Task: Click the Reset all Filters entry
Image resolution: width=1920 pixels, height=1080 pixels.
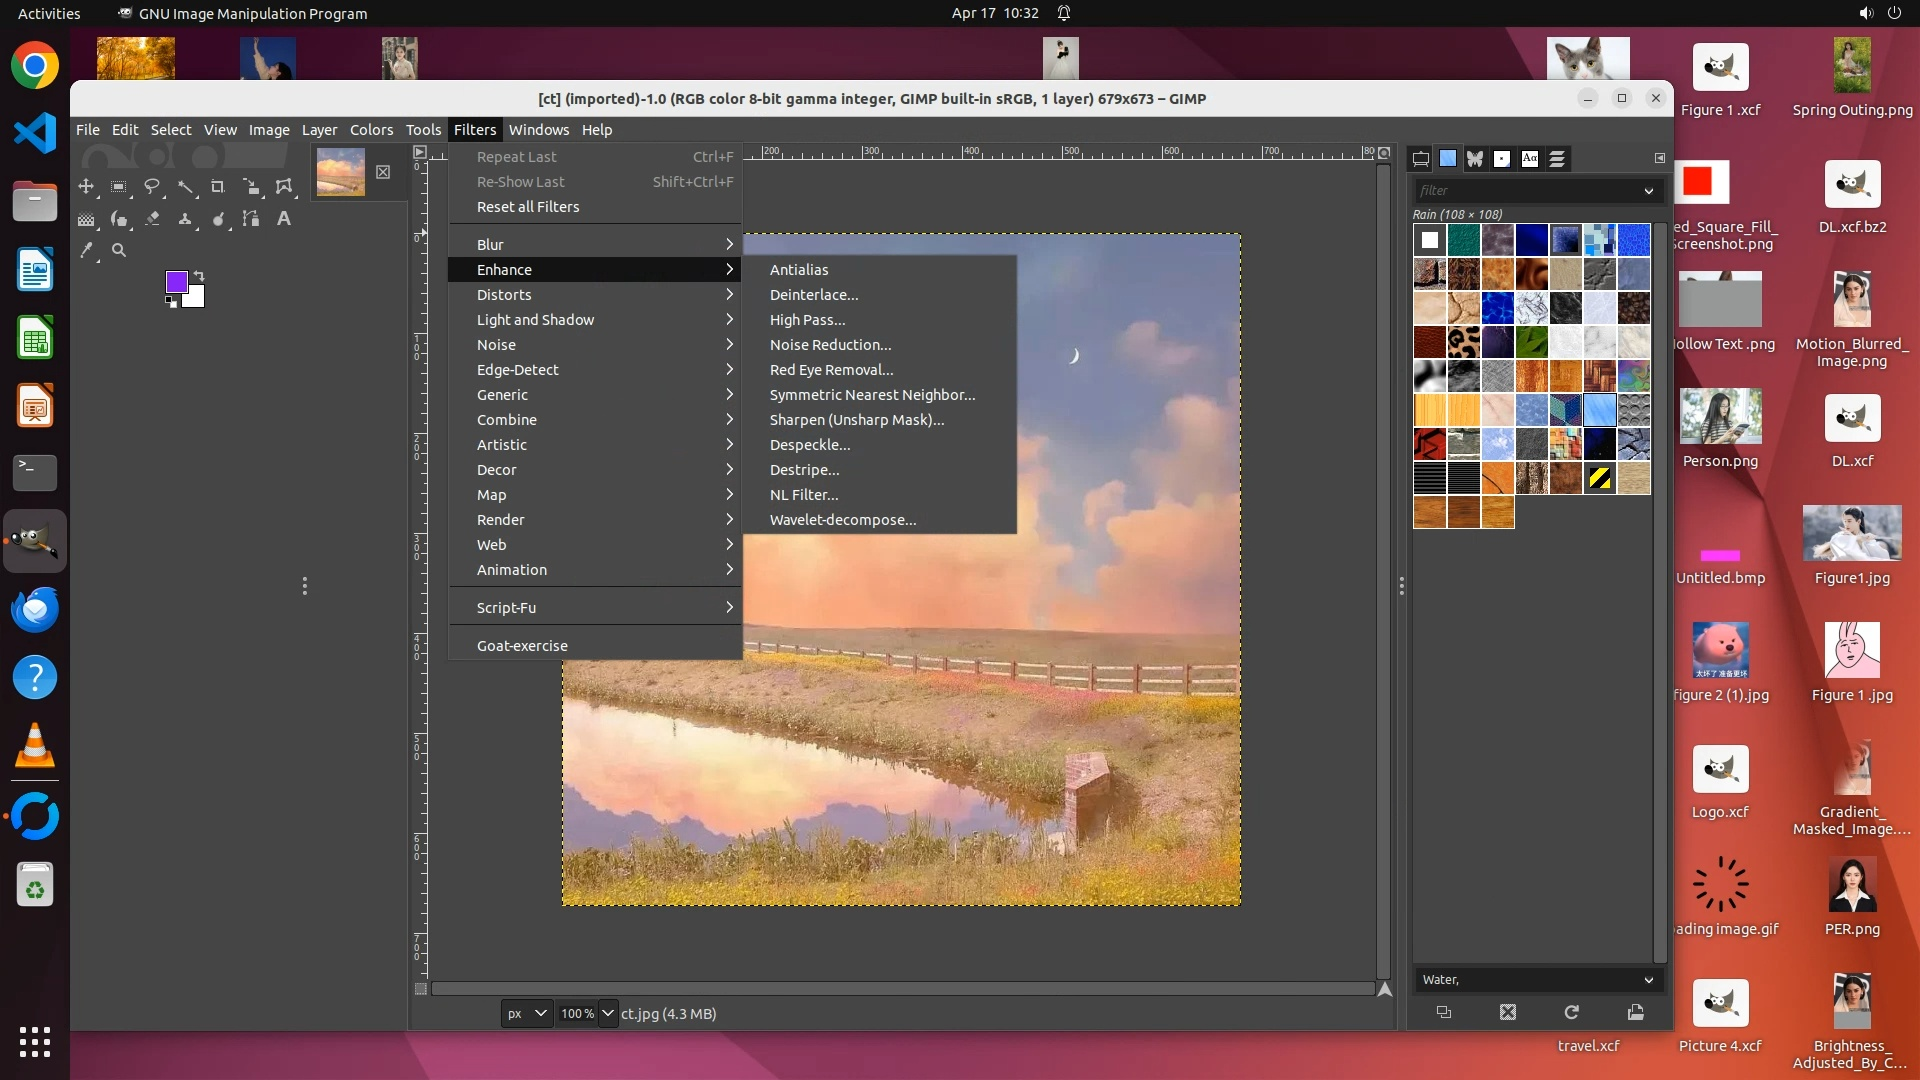Action: [x=528, y=207]
